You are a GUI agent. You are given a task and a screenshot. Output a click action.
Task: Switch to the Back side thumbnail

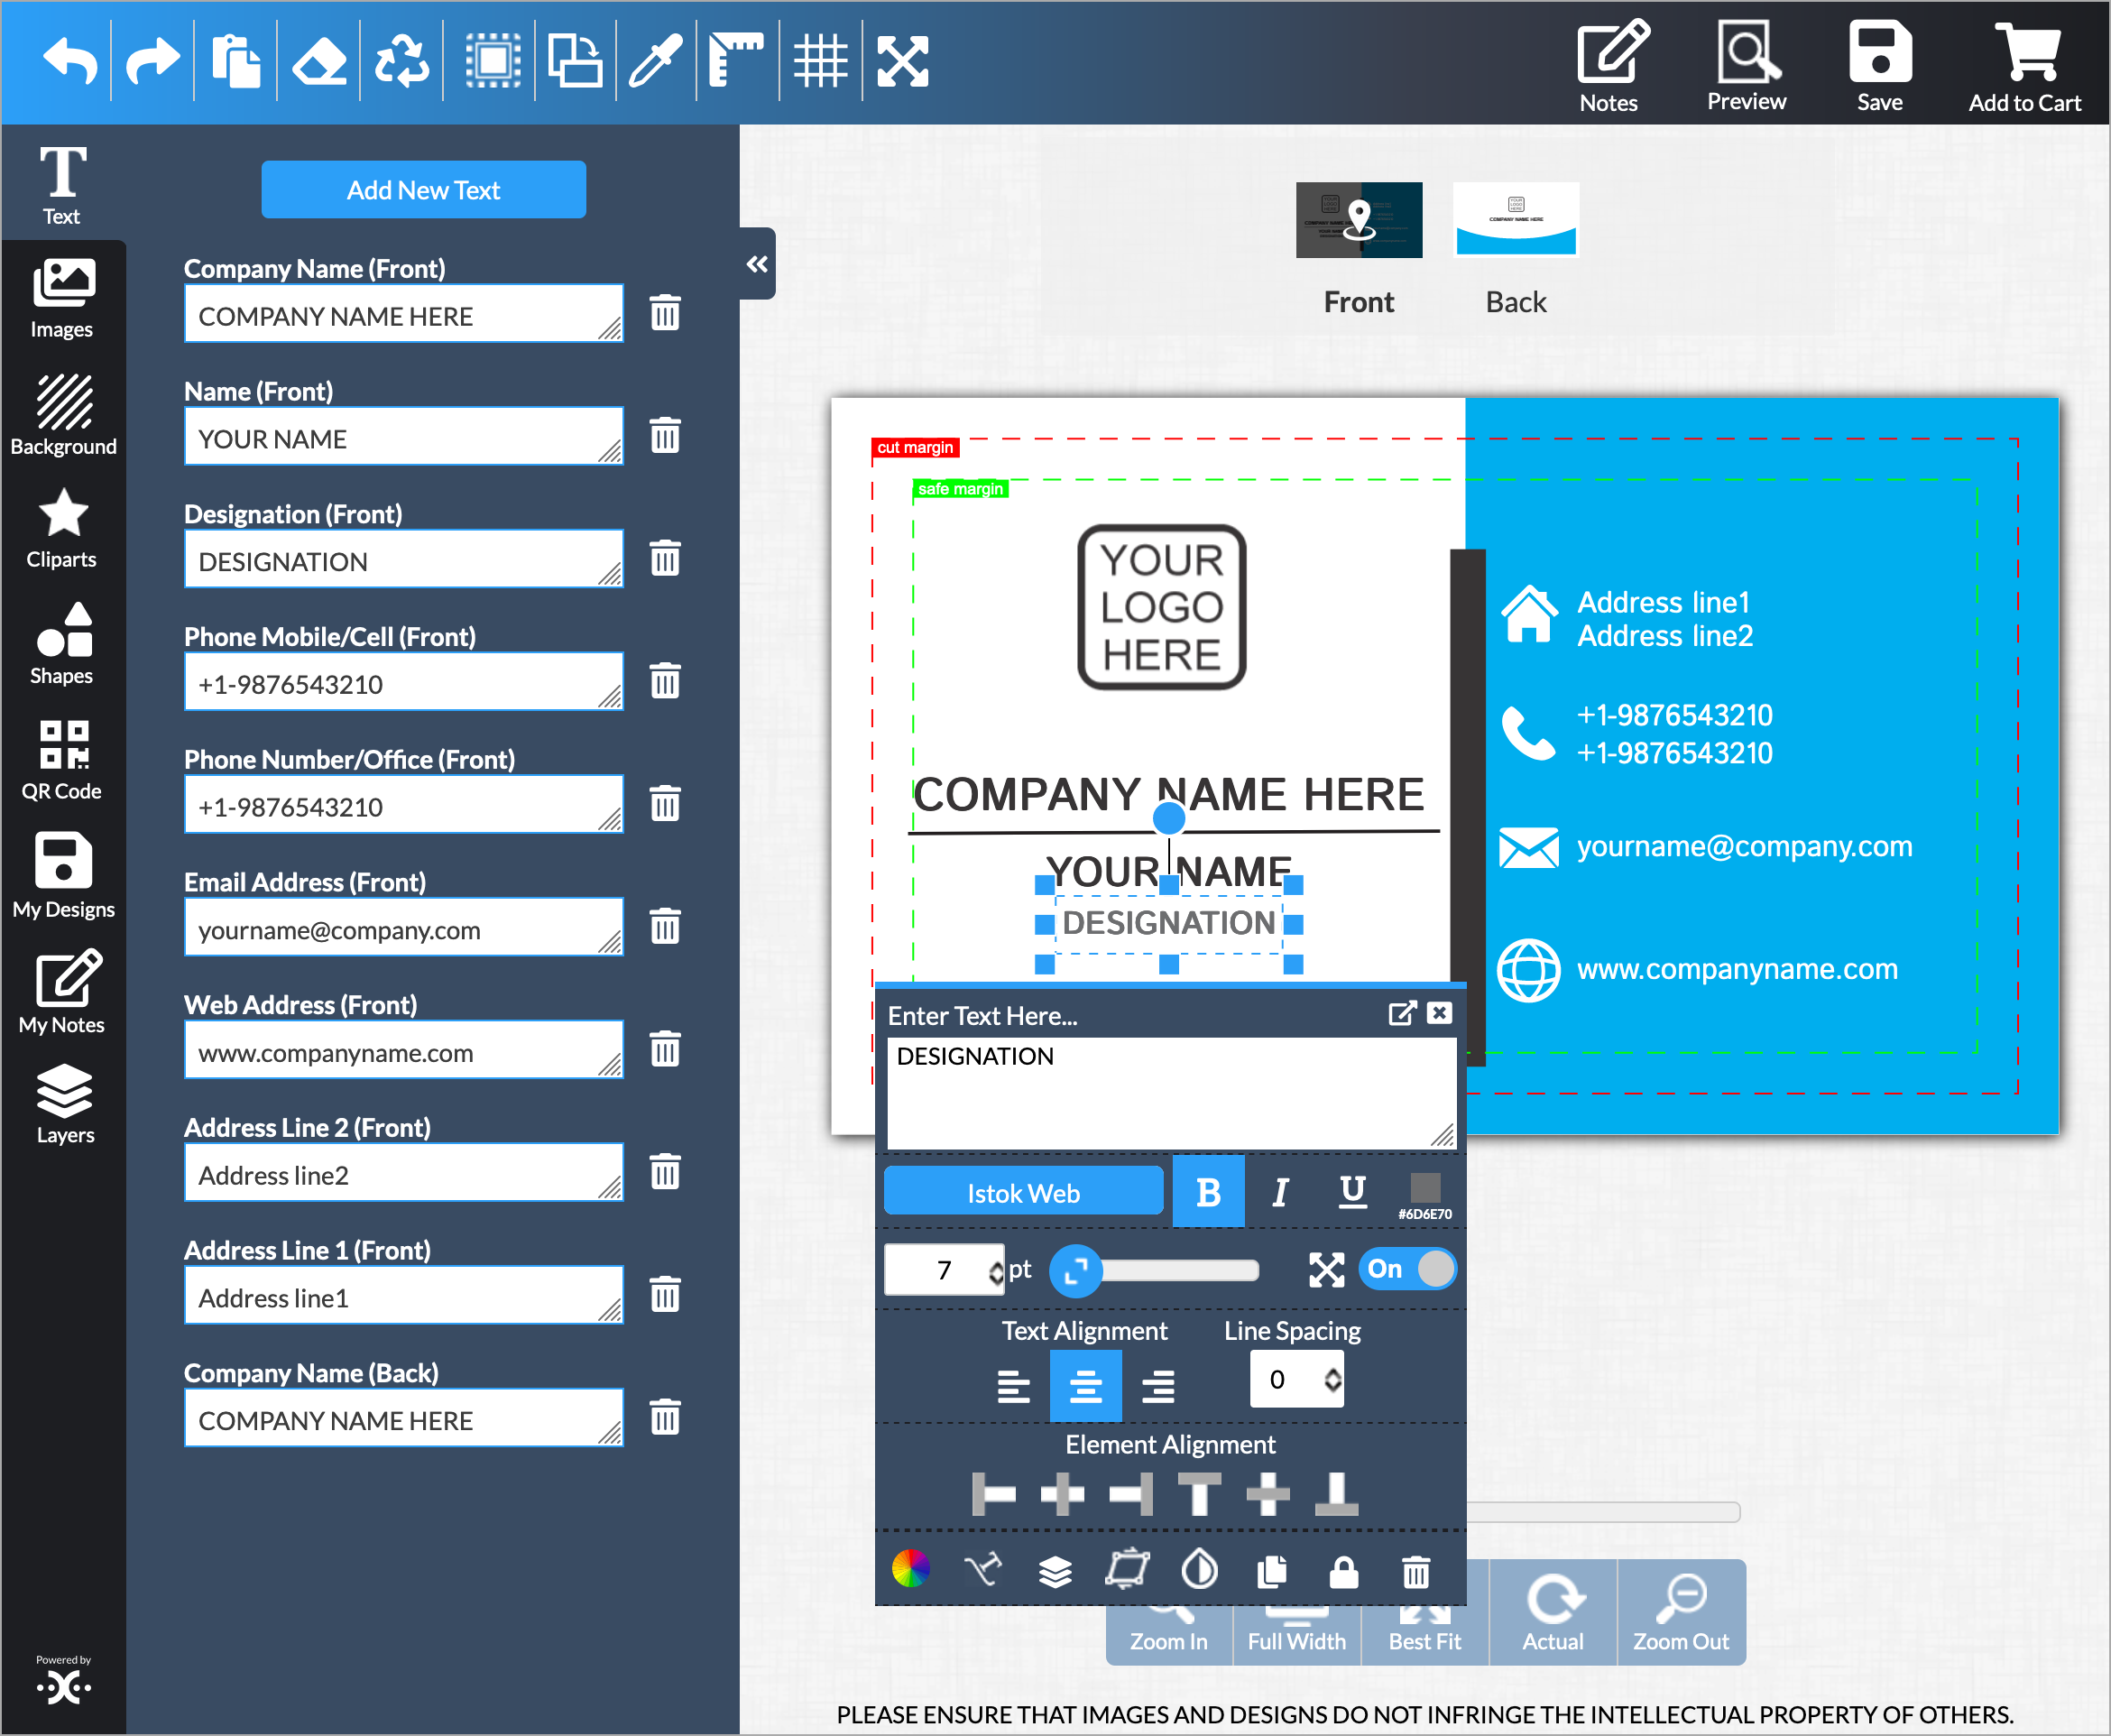click(1515, 220)
